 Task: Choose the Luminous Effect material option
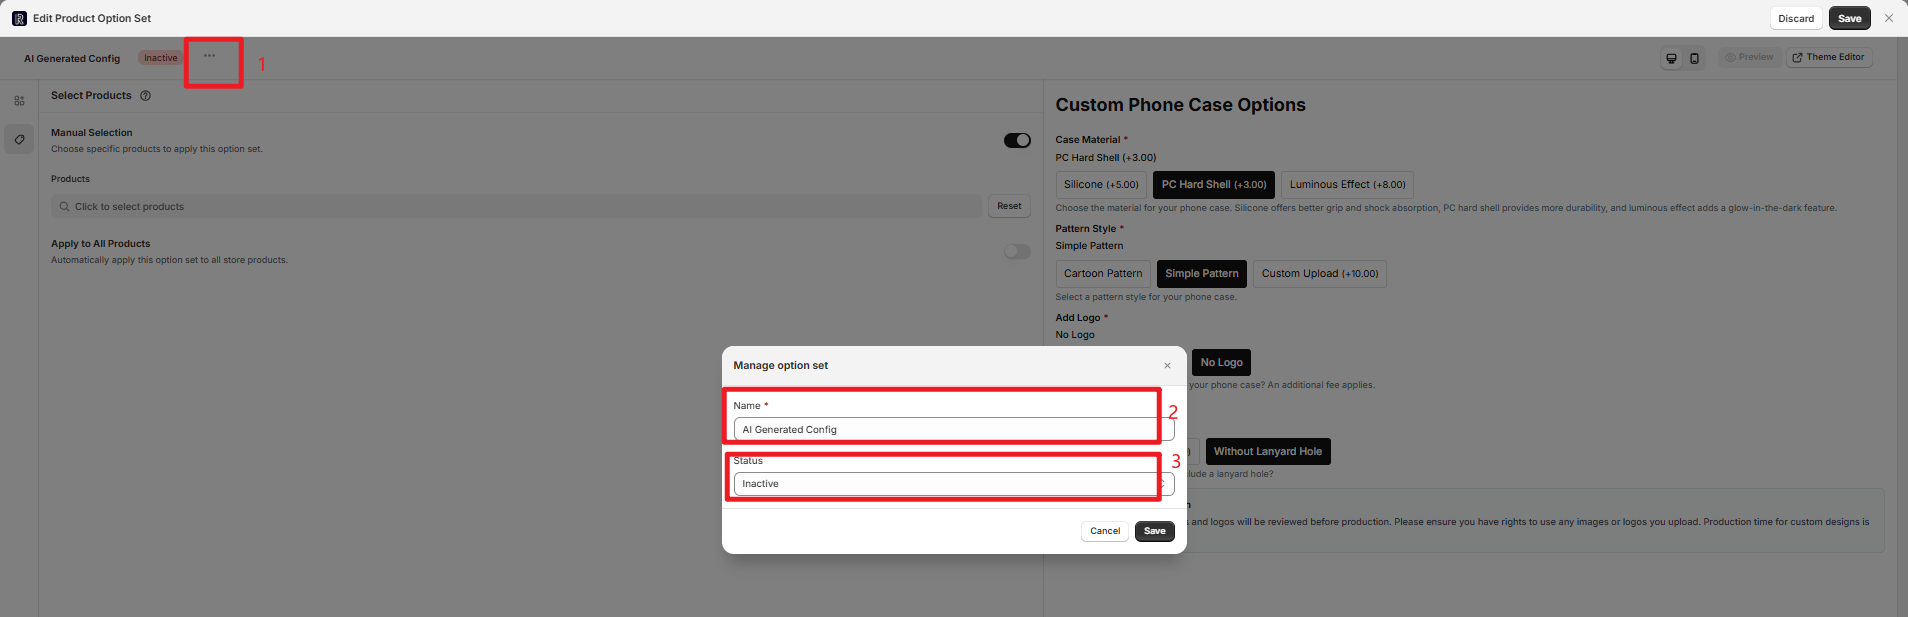(1346, 185)
